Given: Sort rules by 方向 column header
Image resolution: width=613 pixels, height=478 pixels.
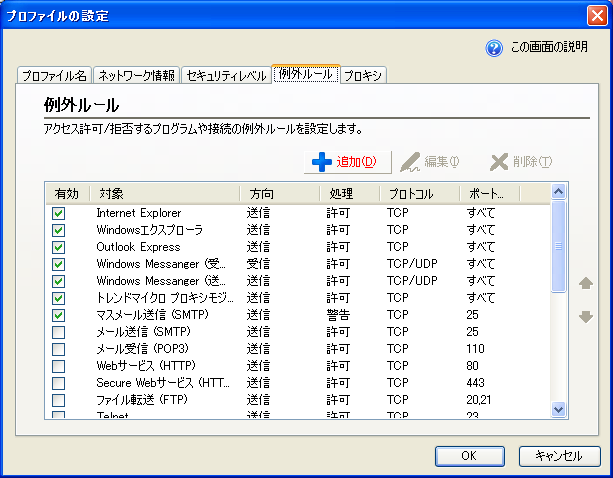Looking at the screenshot, I should pyautogui.click(x=280, y=193).
